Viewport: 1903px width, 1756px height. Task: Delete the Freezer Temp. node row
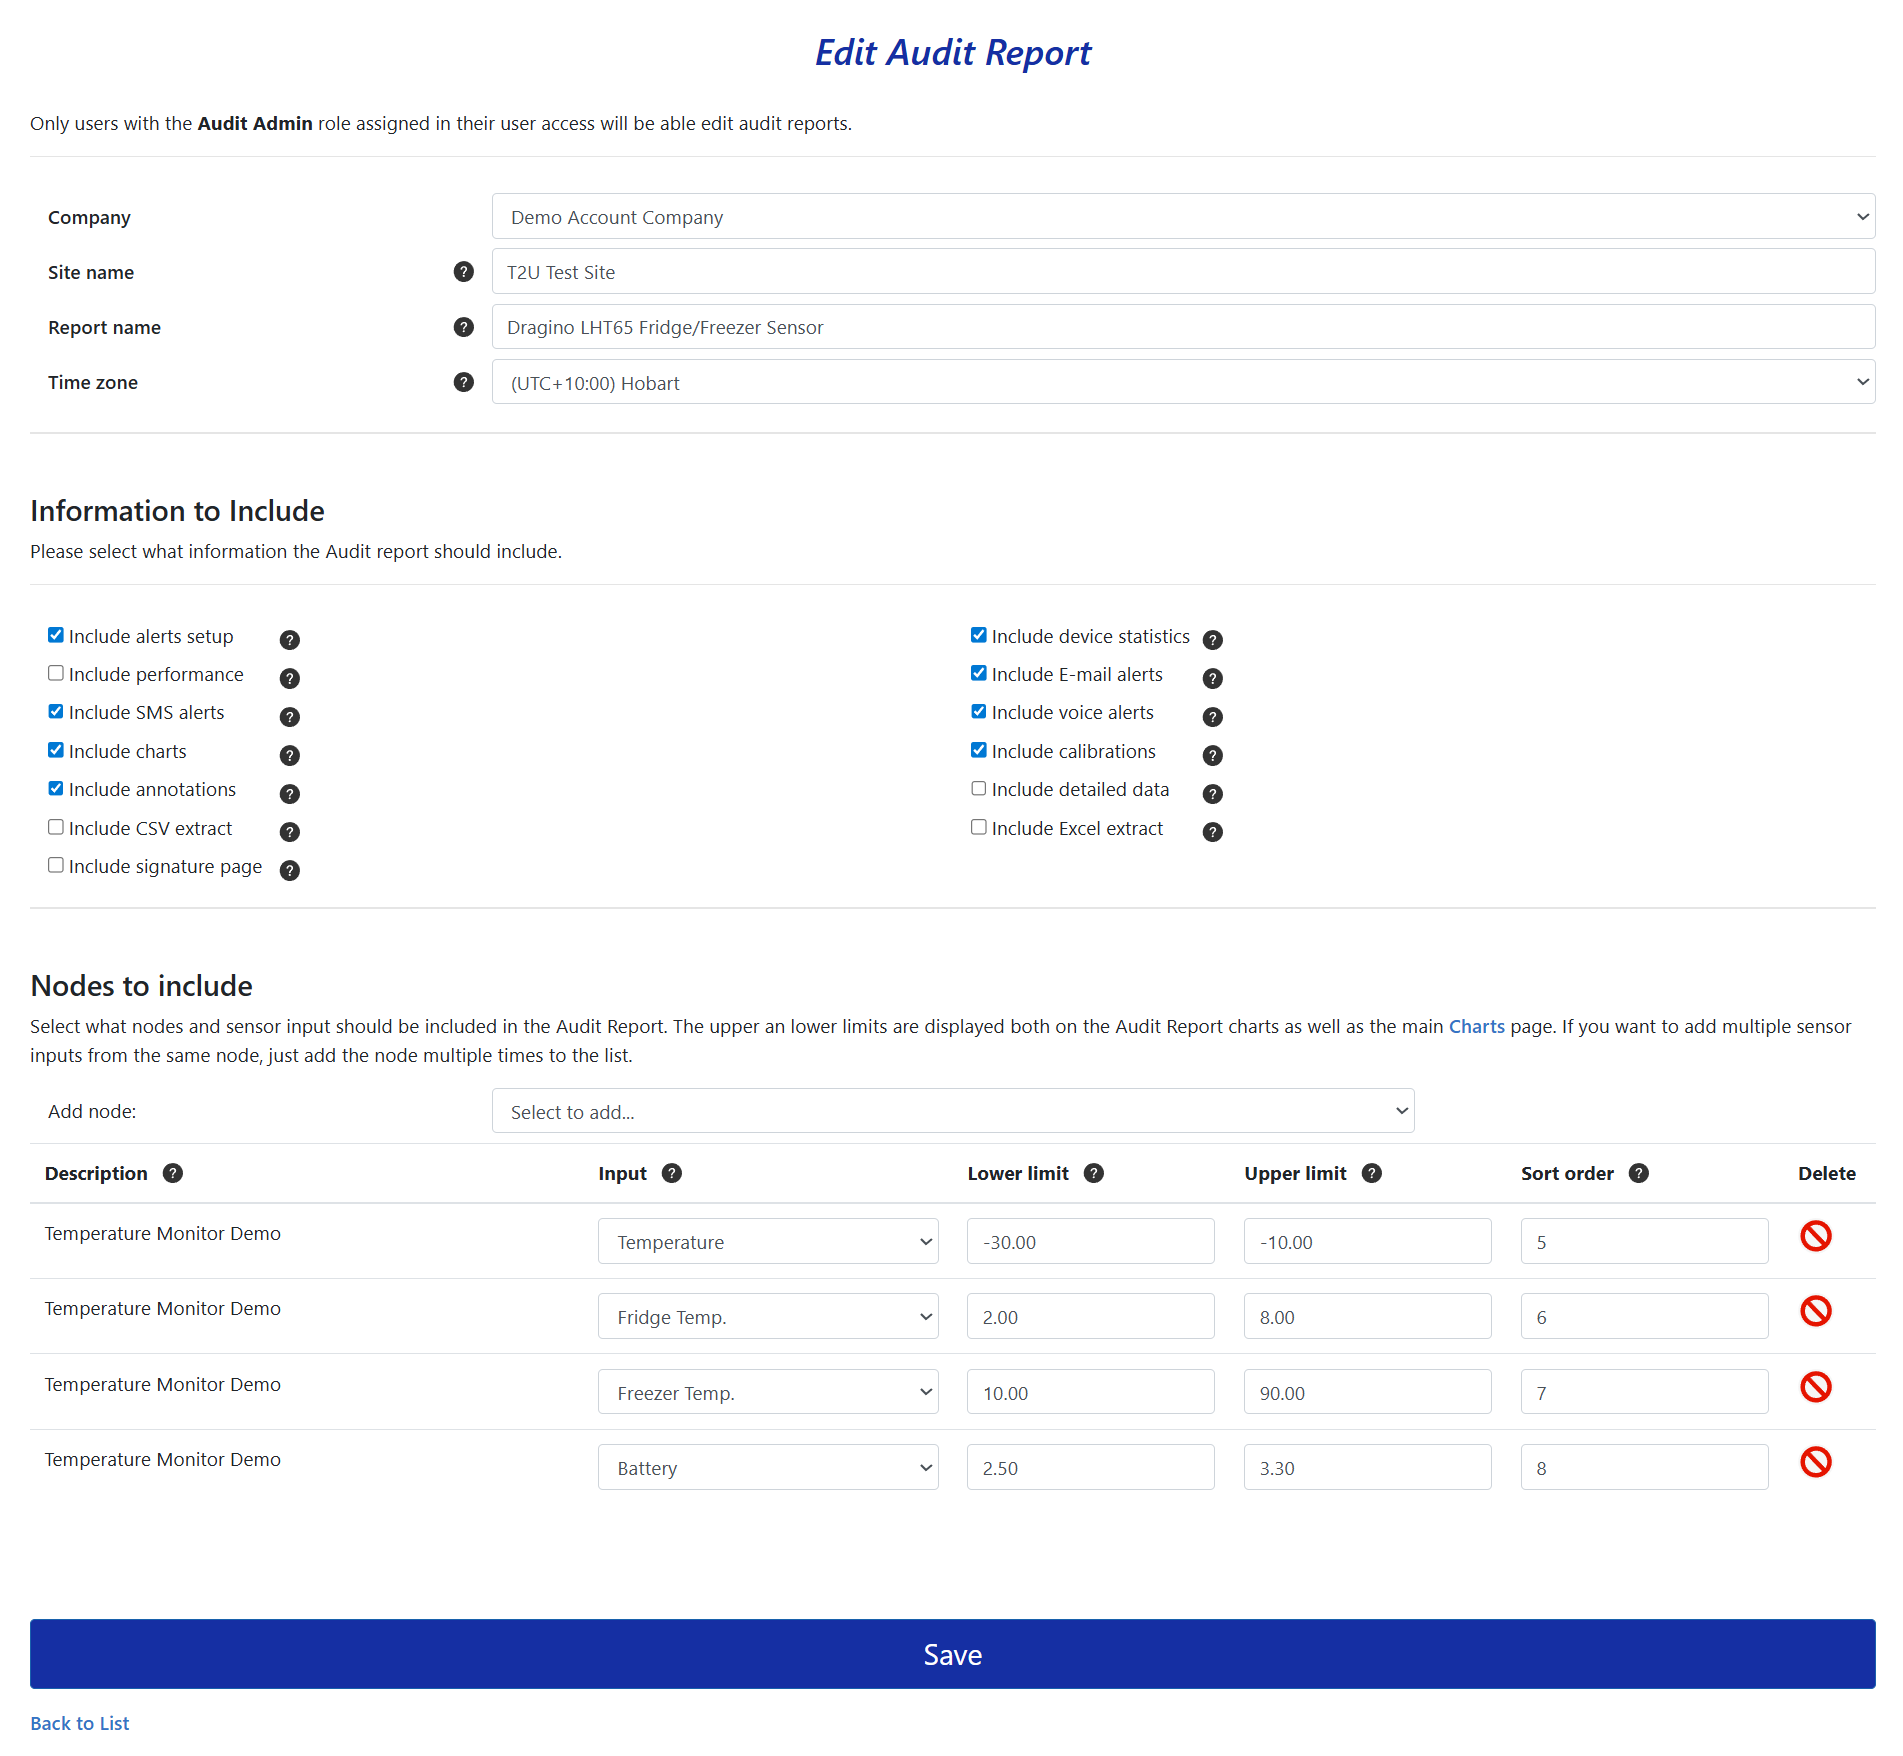tap(1815, 1387)
